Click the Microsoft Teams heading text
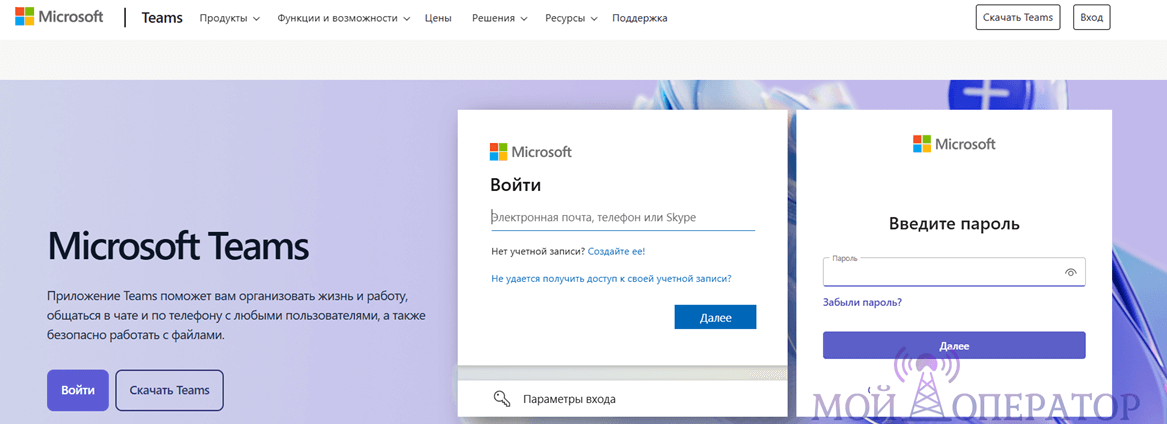The image size is (1167, 424). [x=178, y=246]
